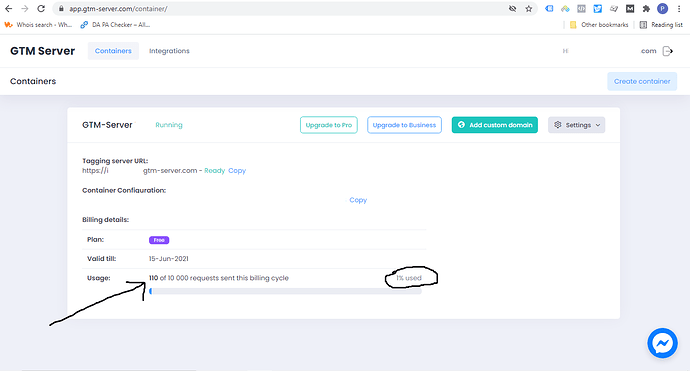This screenshot has width=690, height=371.
Task: Click the Create container button
Action: click(642, 81)
